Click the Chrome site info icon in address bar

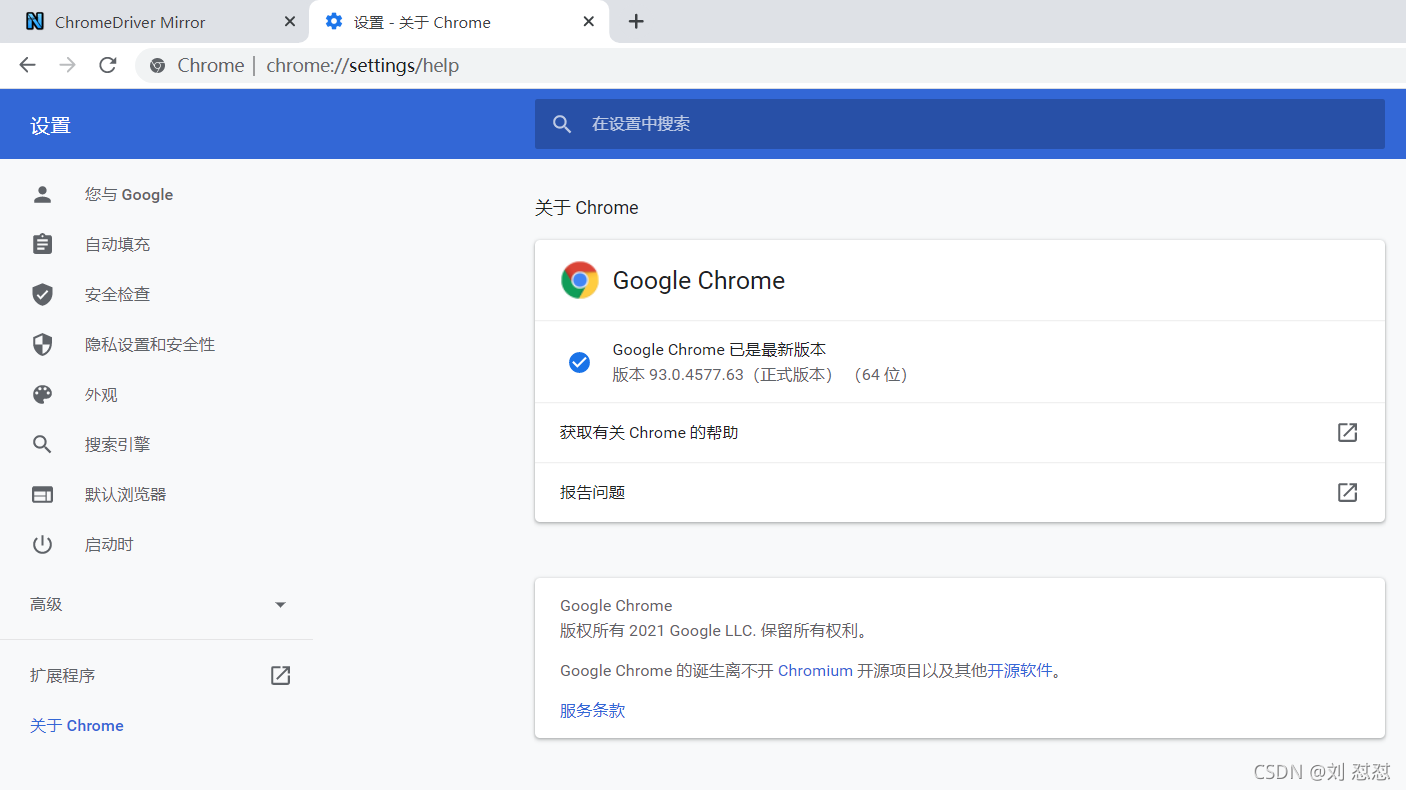[x=157, y=66]
